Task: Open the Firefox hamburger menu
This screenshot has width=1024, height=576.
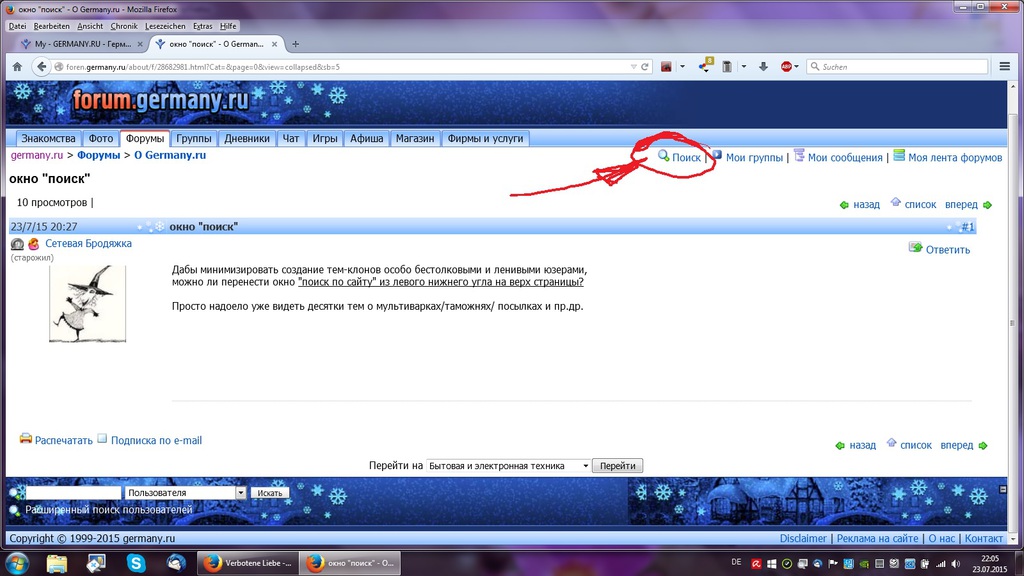Action: coord(1004,67)
